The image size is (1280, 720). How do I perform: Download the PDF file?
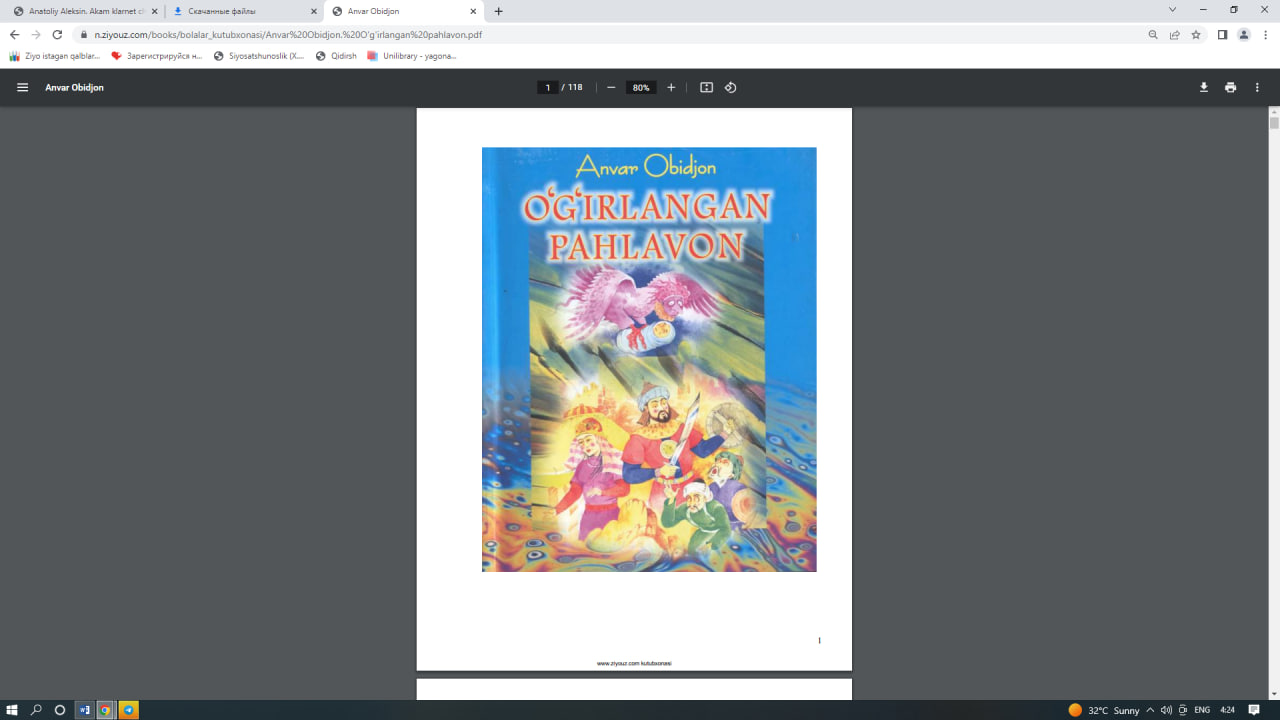(x=1204, y=87)
